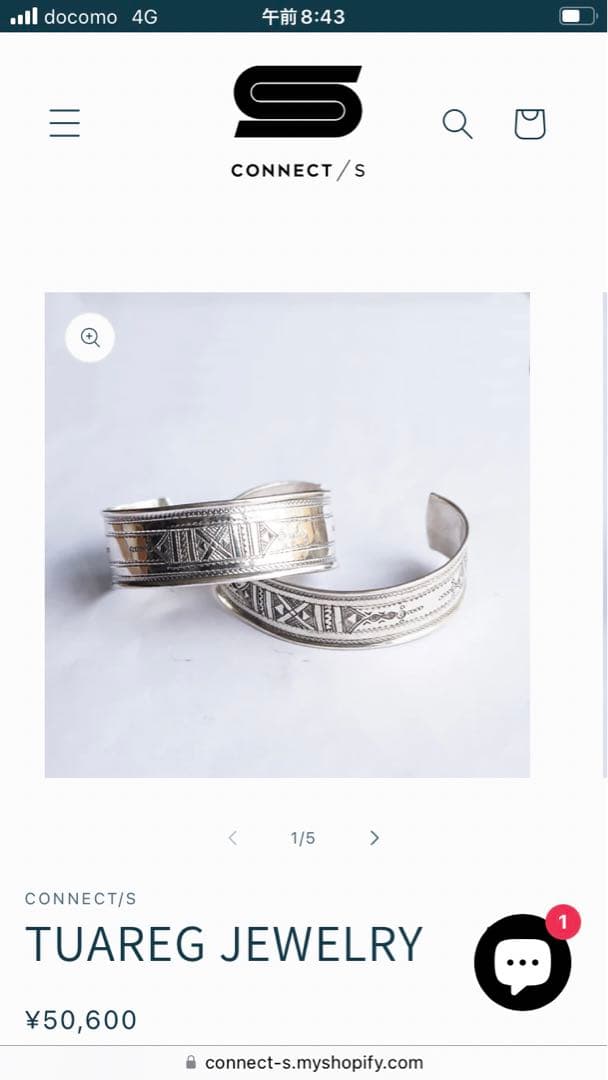Tap the ¥50,600 price text
This screenshot has height=1080, width=608.
pos(81,1019)
